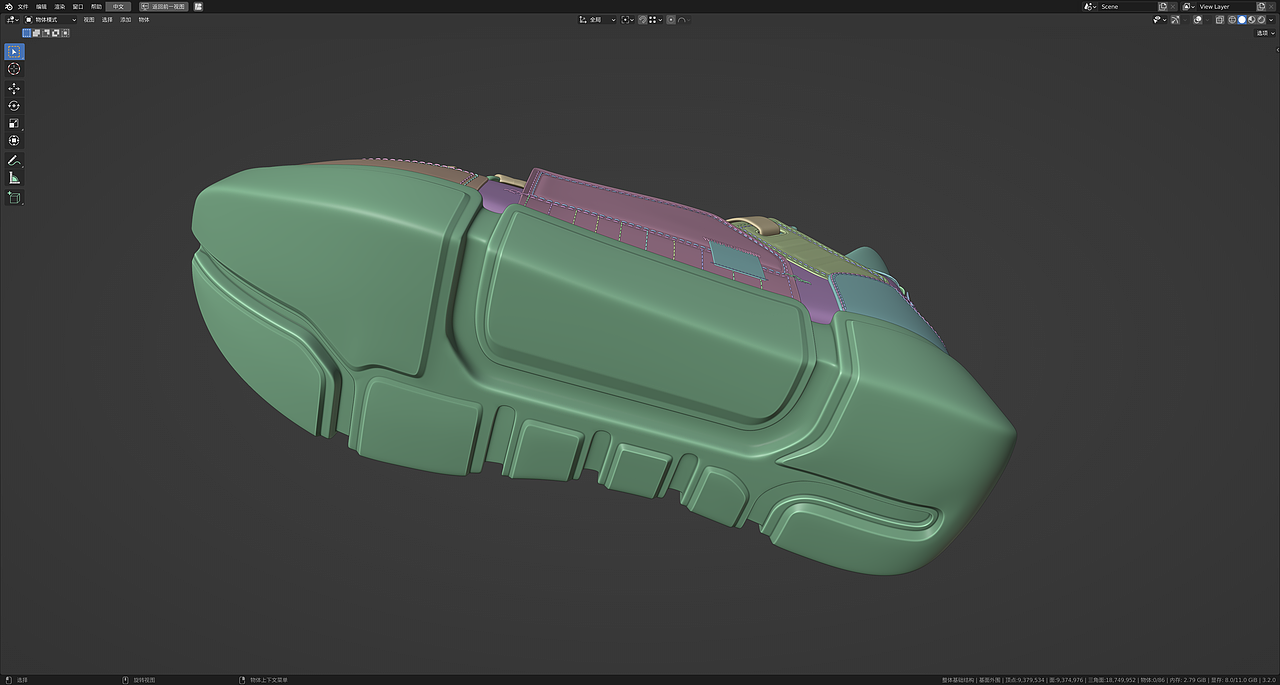Select the intersect-selection mode icon
This screenshot has height=685, width=1280.
[x=66, y=33]
